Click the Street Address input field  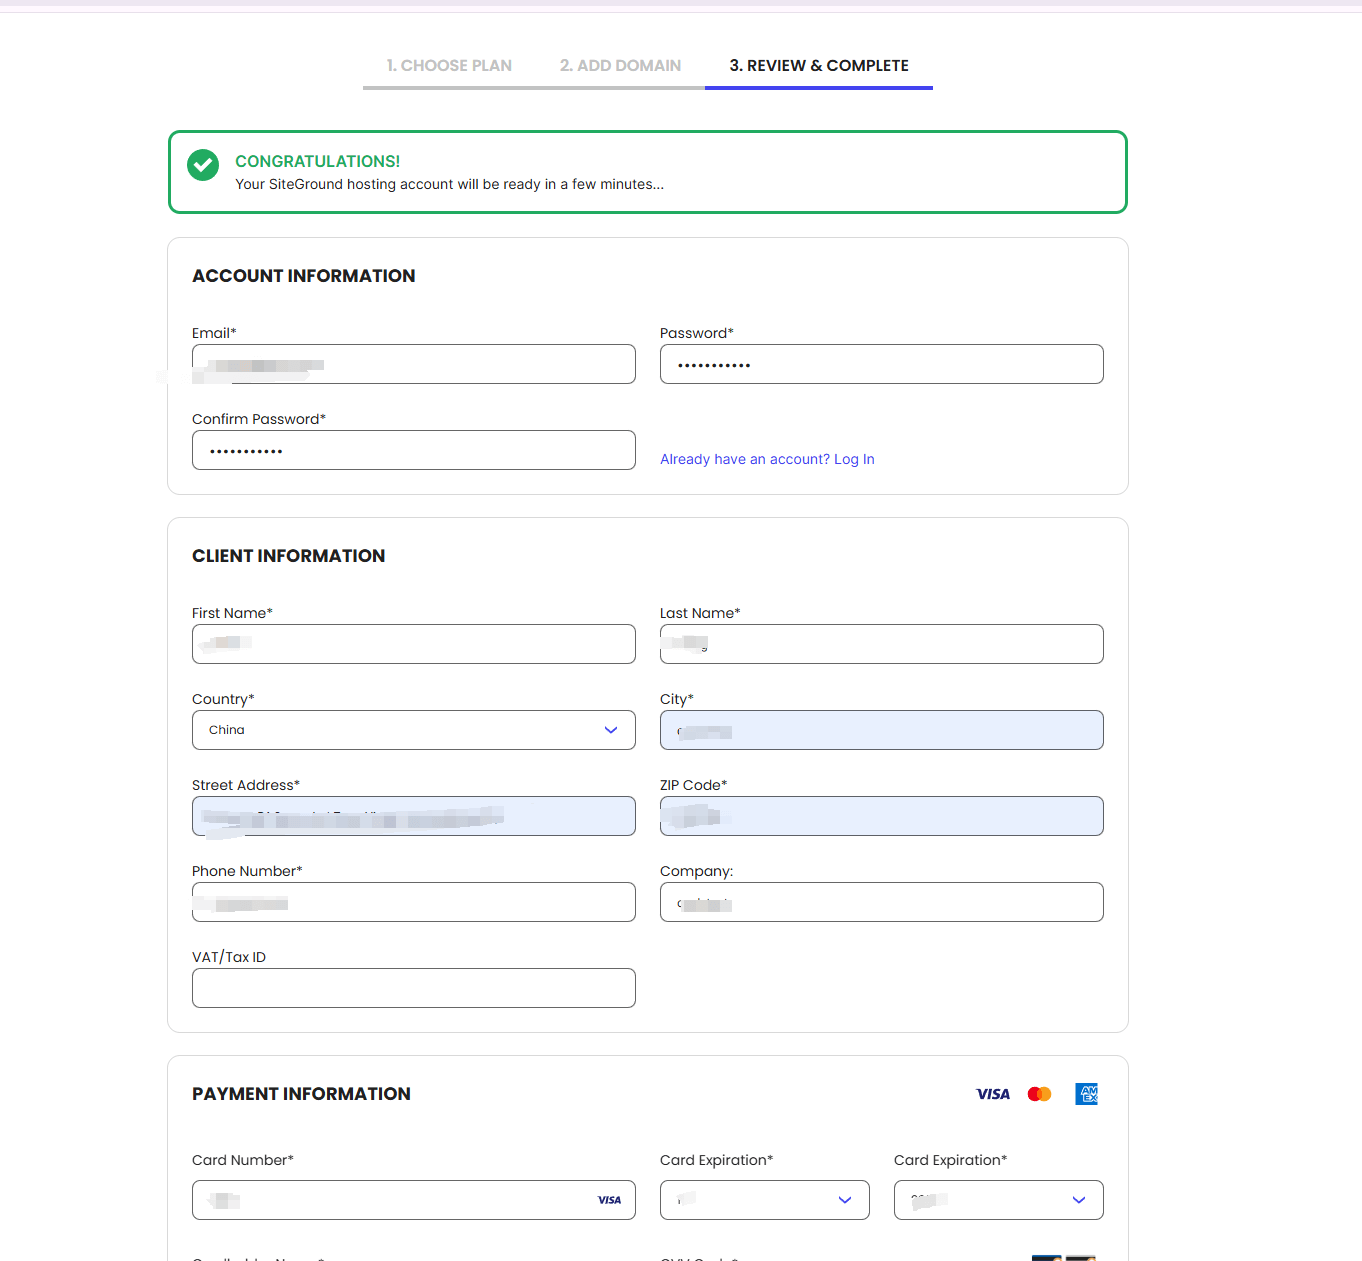(x=414, y=816)
